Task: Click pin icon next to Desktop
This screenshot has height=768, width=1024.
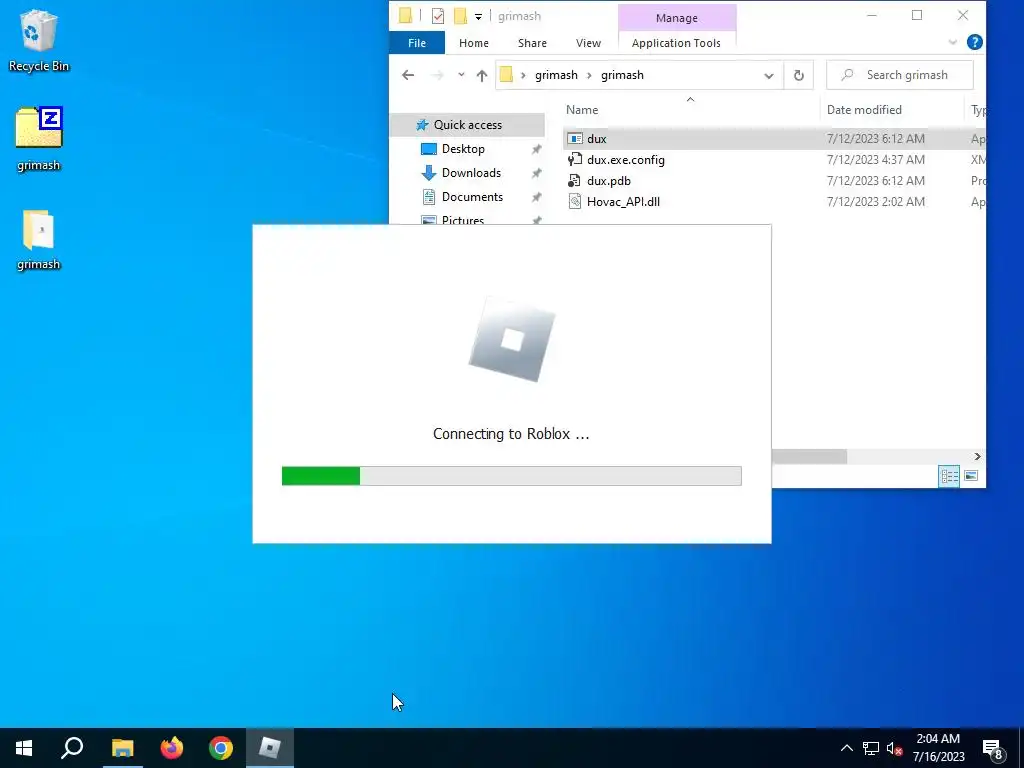Action: coord(536,149)
